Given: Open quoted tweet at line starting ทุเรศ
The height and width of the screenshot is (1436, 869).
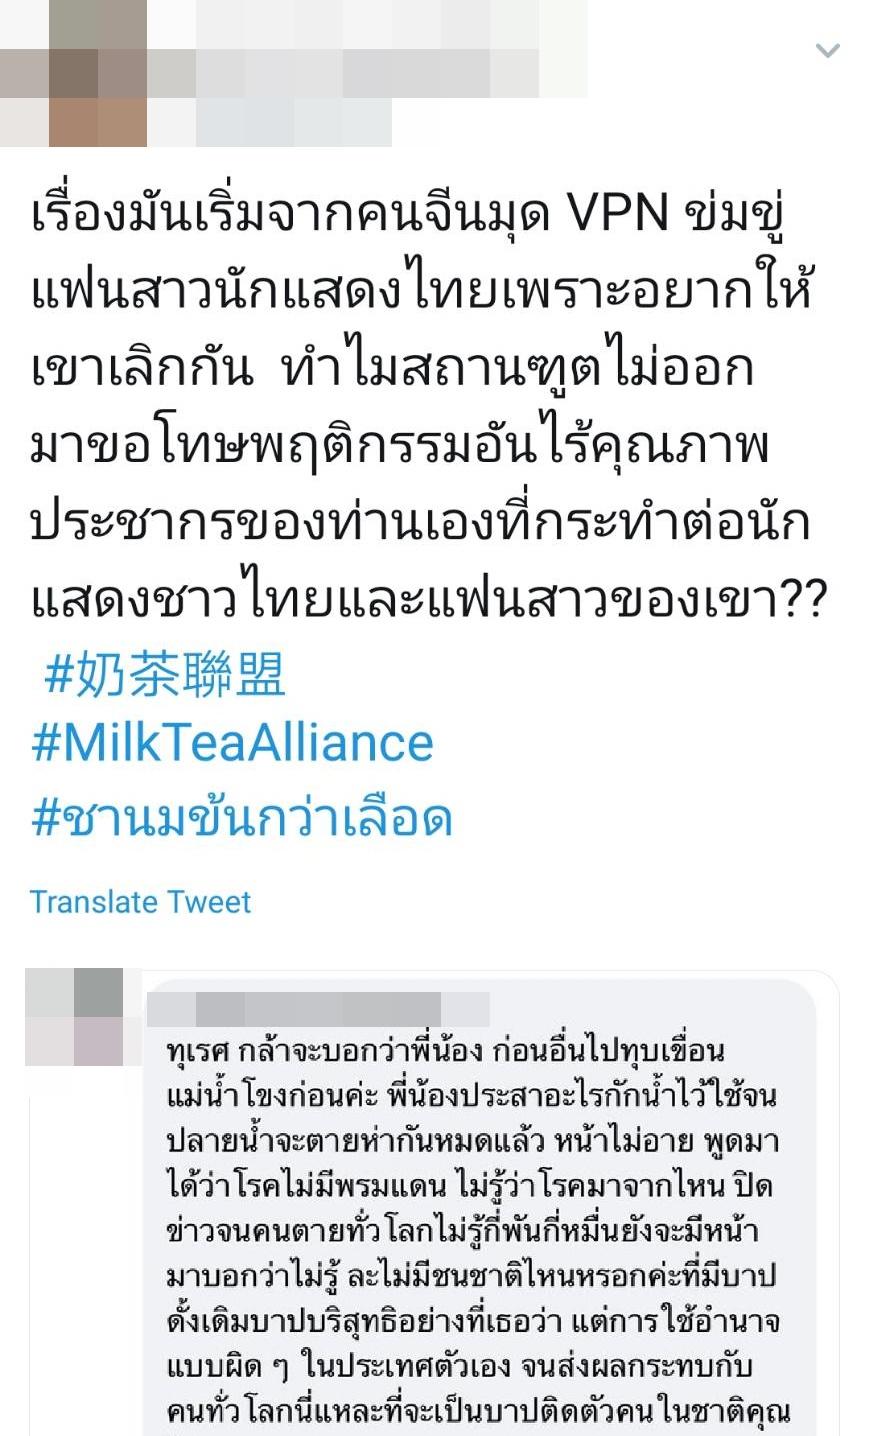Looking at the screenshot, I should pos(445,1051).
